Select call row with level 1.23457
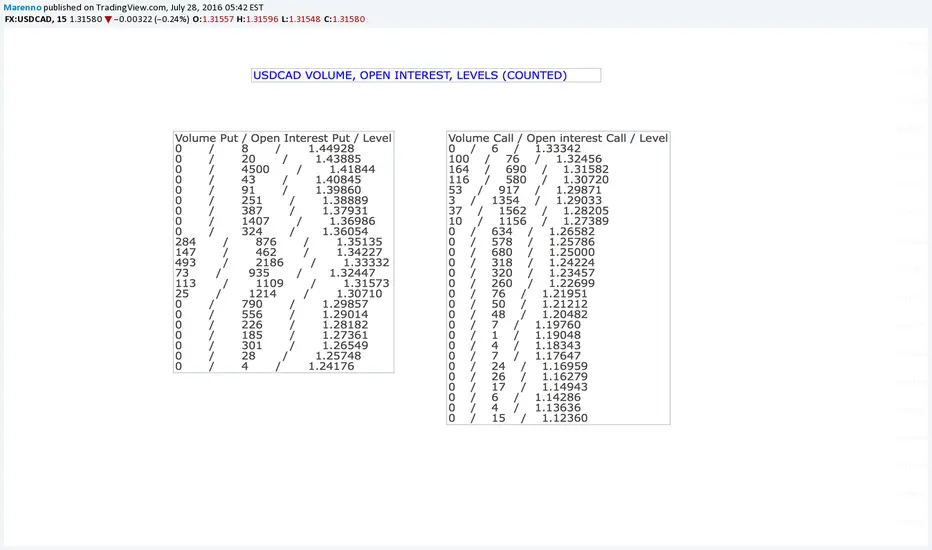Screen dimensions: 932x550 522,273
